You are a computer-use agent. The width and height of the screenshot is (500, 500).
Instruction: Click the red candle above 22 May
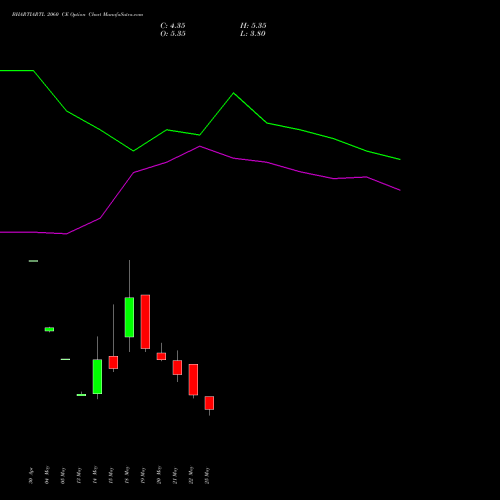[x=193, y=380]
